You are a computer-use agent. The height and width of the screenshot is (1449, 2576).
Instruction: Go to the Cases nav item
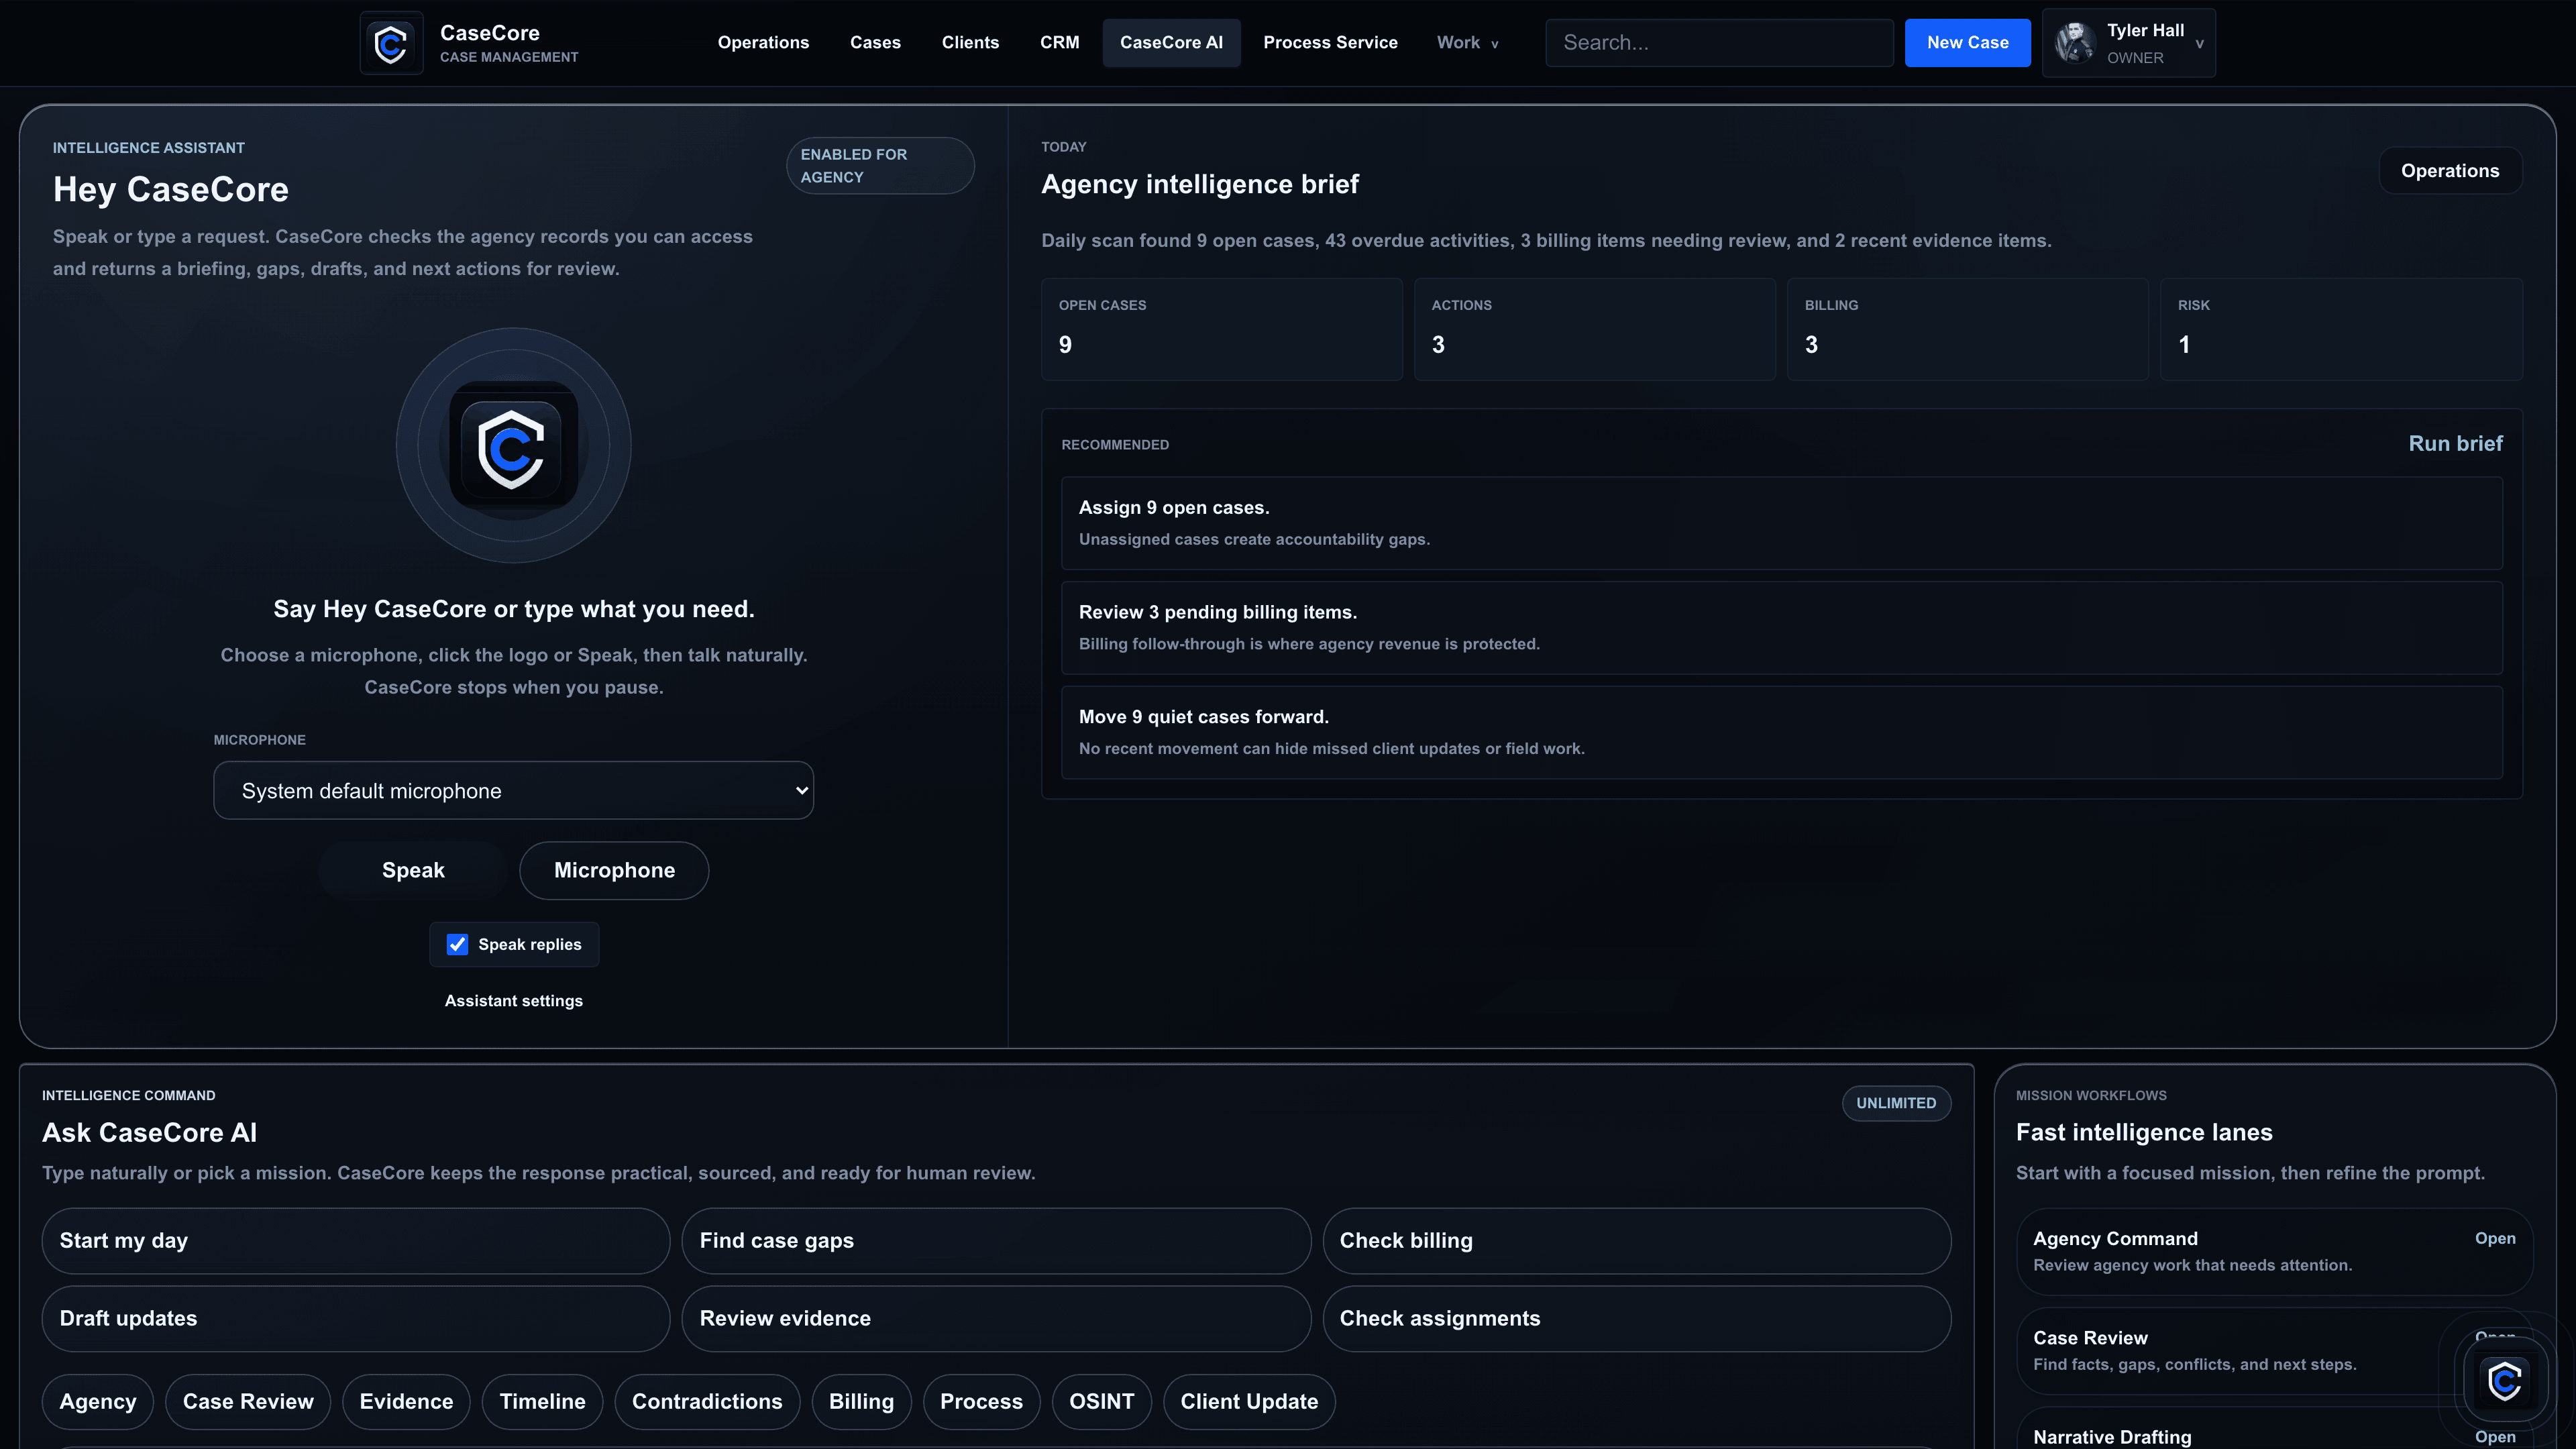(x=875, y=43)
